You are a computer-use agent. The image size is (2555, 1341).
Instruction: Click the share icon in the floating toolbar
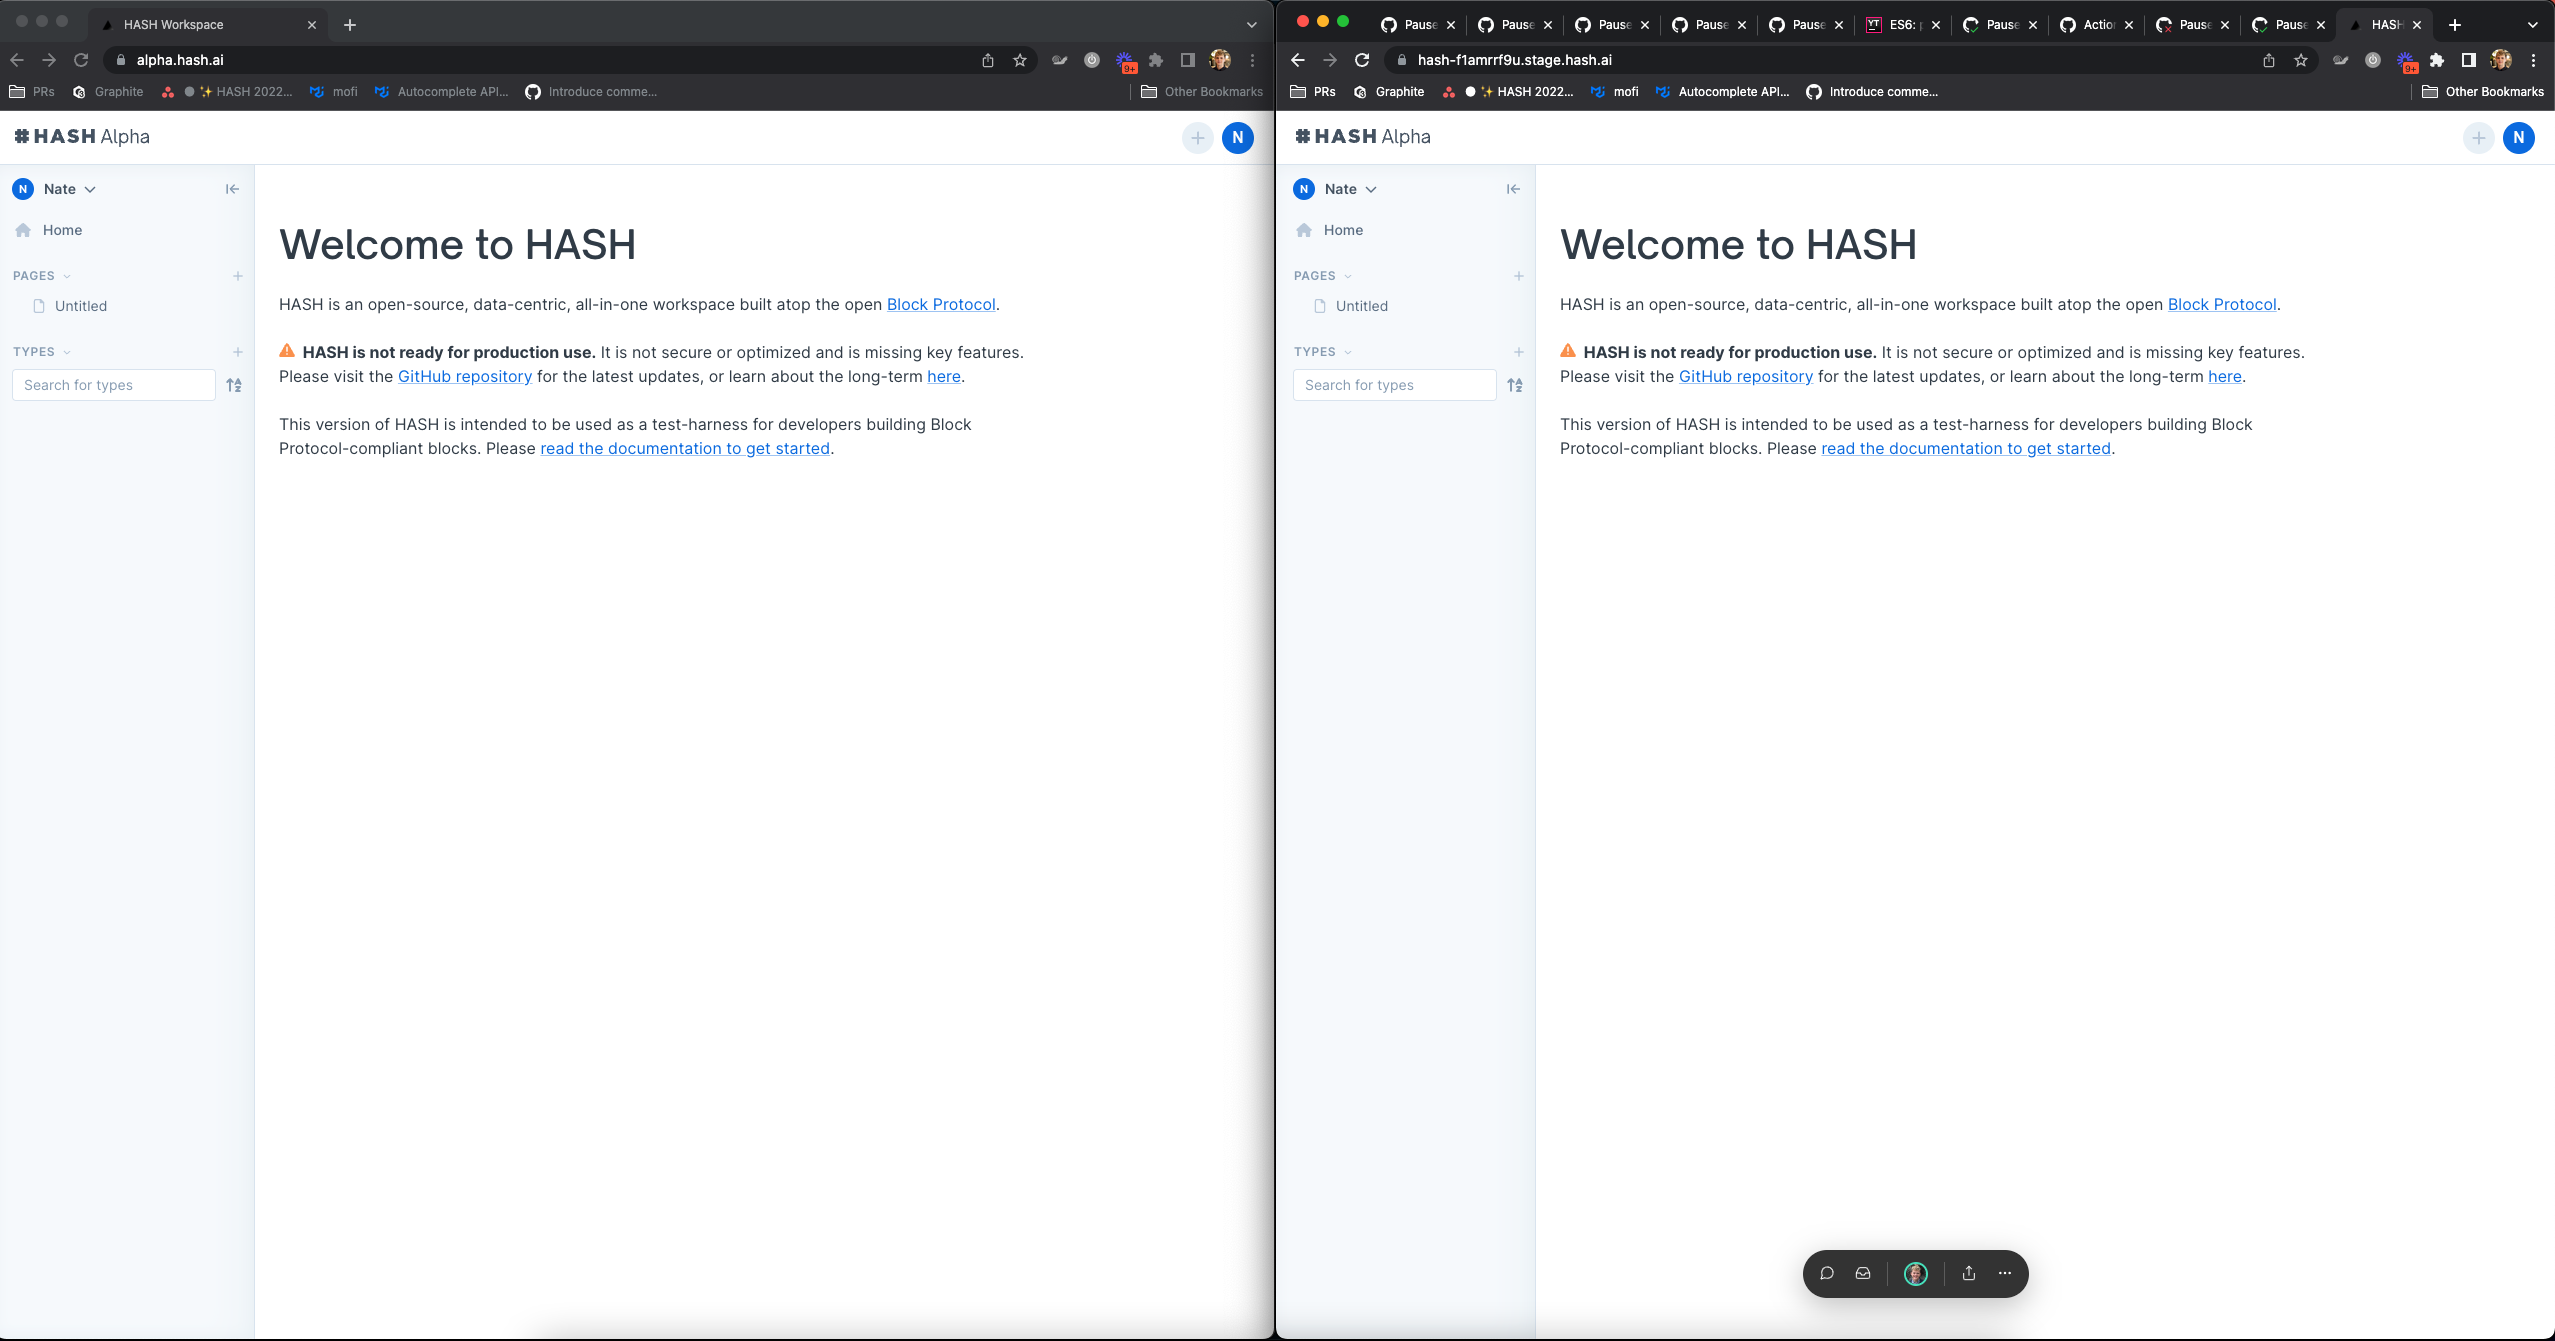coord(1968,1273)
